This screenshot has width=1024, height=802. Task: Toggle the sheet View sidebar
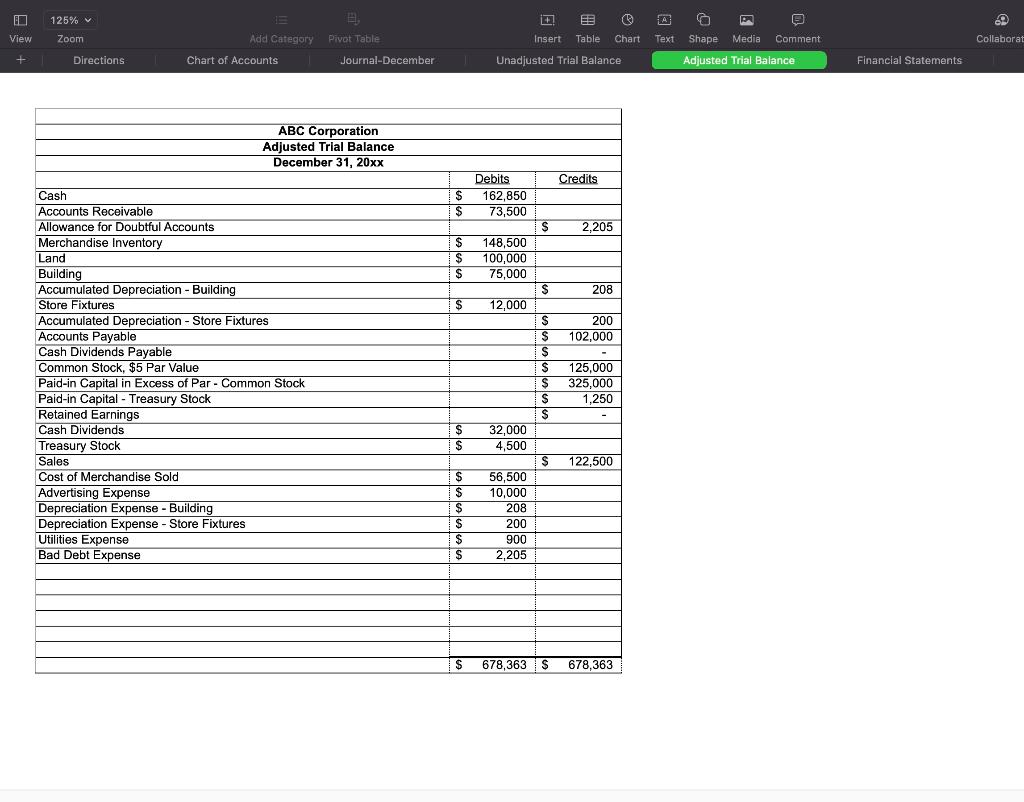point(20,20)
